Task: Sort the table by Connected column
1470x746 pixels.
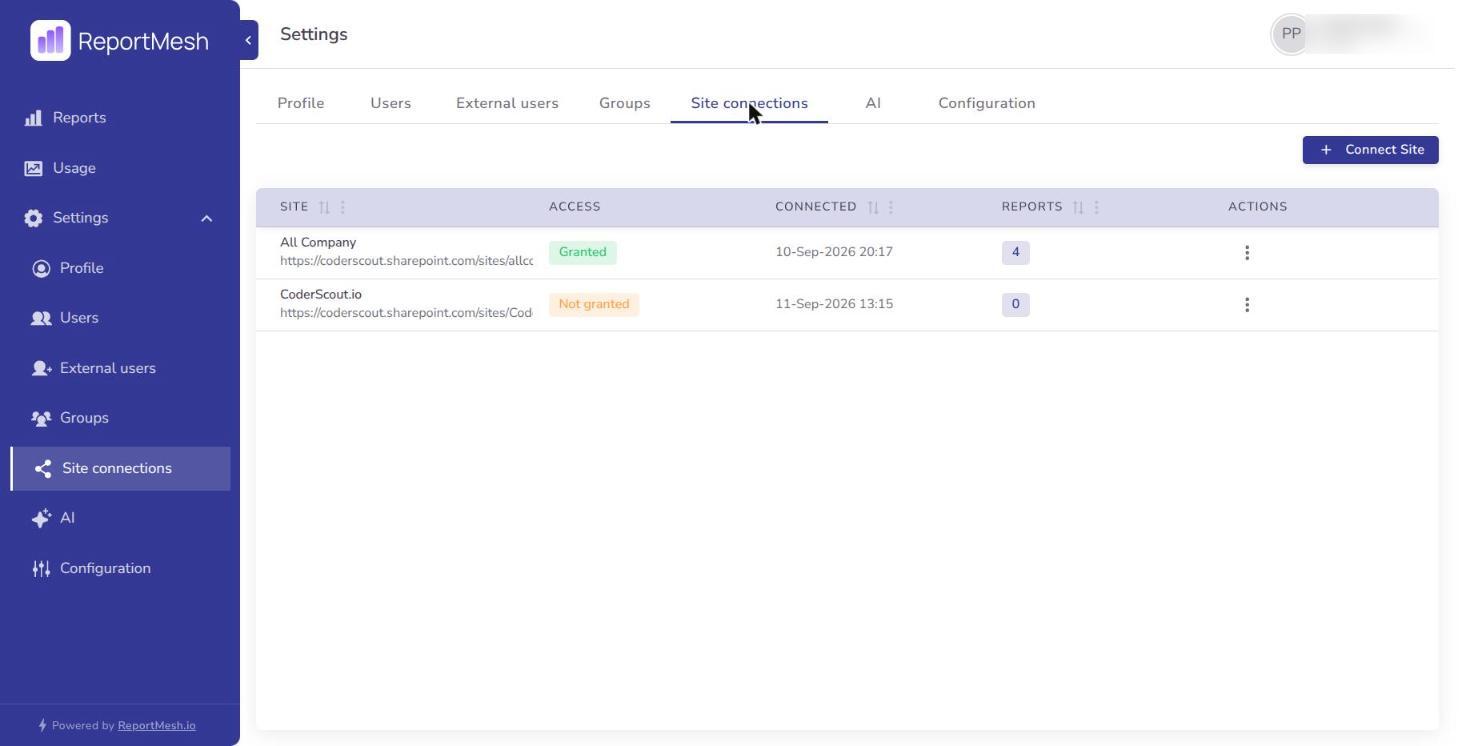Action: coord(873,207)
